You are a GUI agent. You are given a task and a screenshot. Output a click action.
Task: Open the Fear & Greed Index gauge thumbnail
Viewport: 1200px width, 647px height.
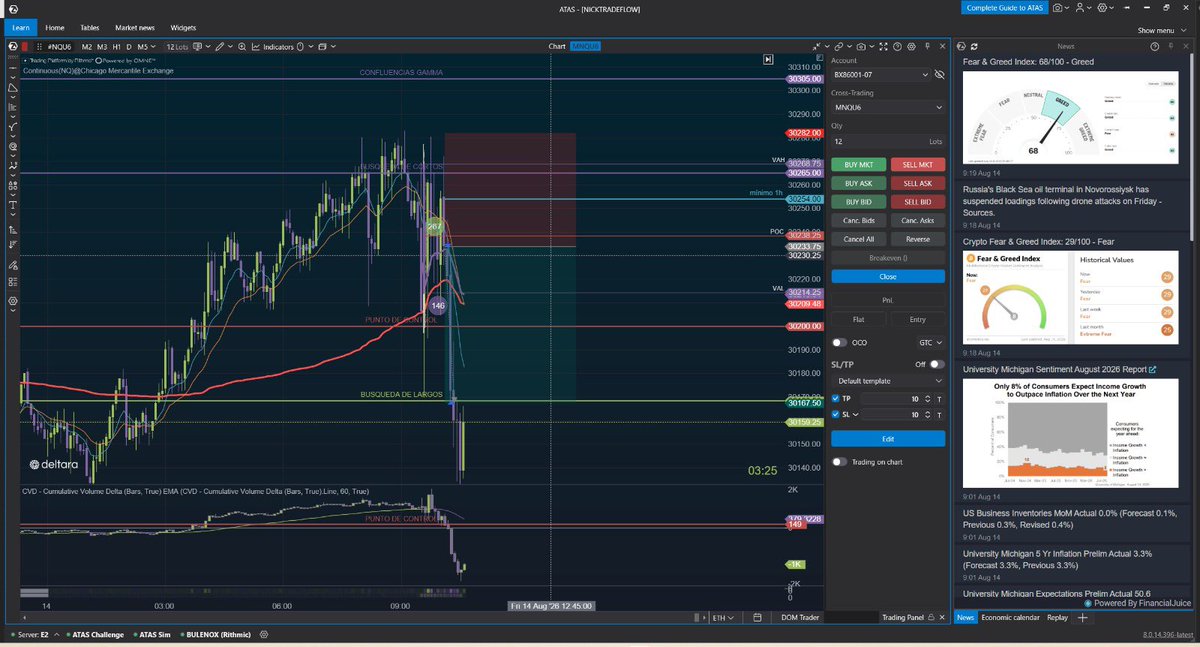click(x=1072, y=118)
